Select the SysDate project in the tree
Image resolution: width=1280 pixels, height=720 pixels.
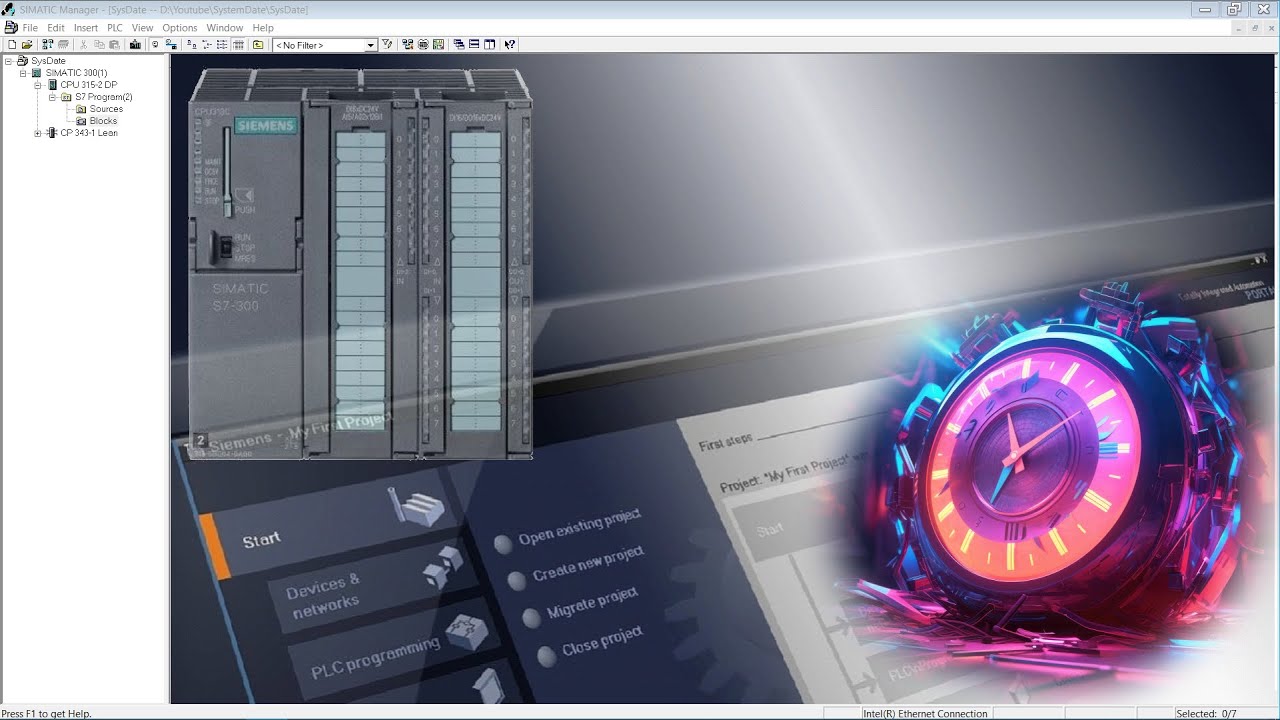48,61
